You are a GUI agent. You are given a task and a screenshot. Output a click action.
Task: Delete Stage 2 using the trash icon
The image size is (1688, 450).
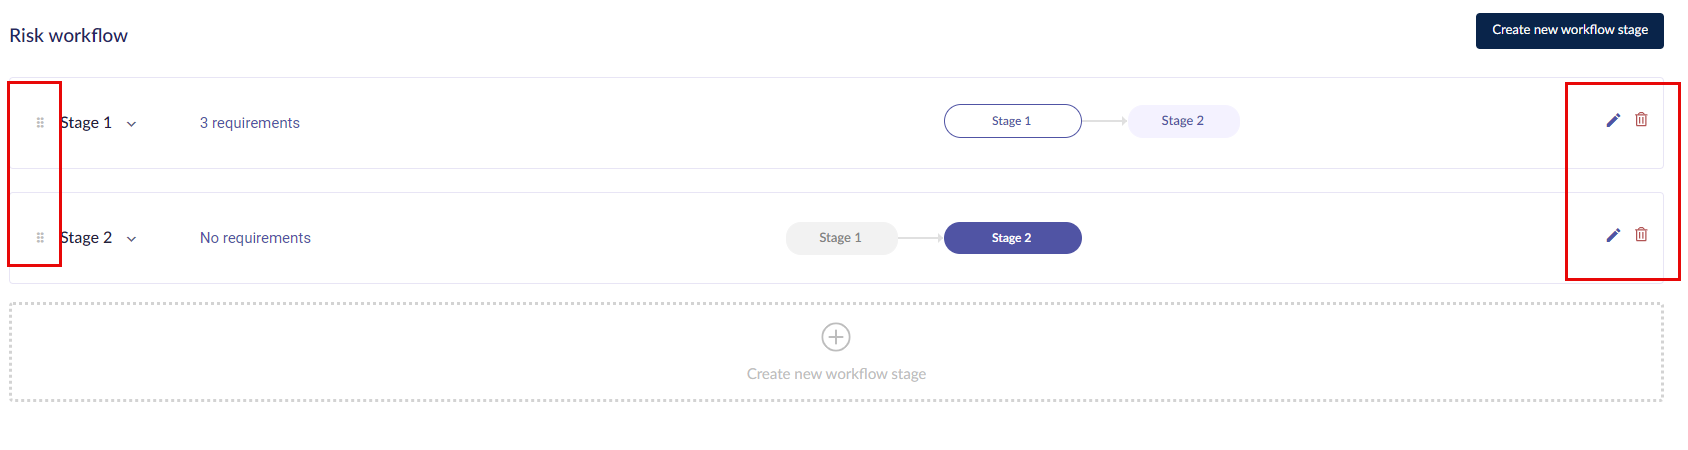click(1641, 235)
